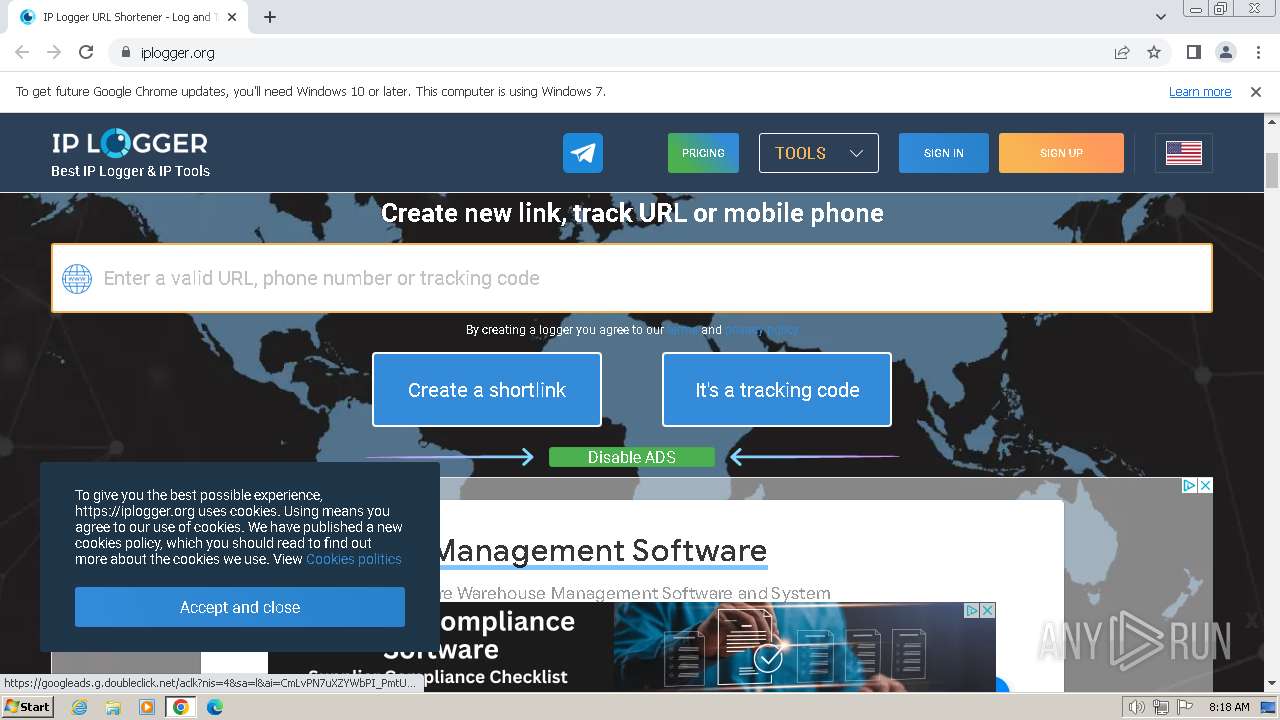Viewport: 1280px width, 720px height.
Task: Open tab search dropdown arrow
Action: point(1160,17)
